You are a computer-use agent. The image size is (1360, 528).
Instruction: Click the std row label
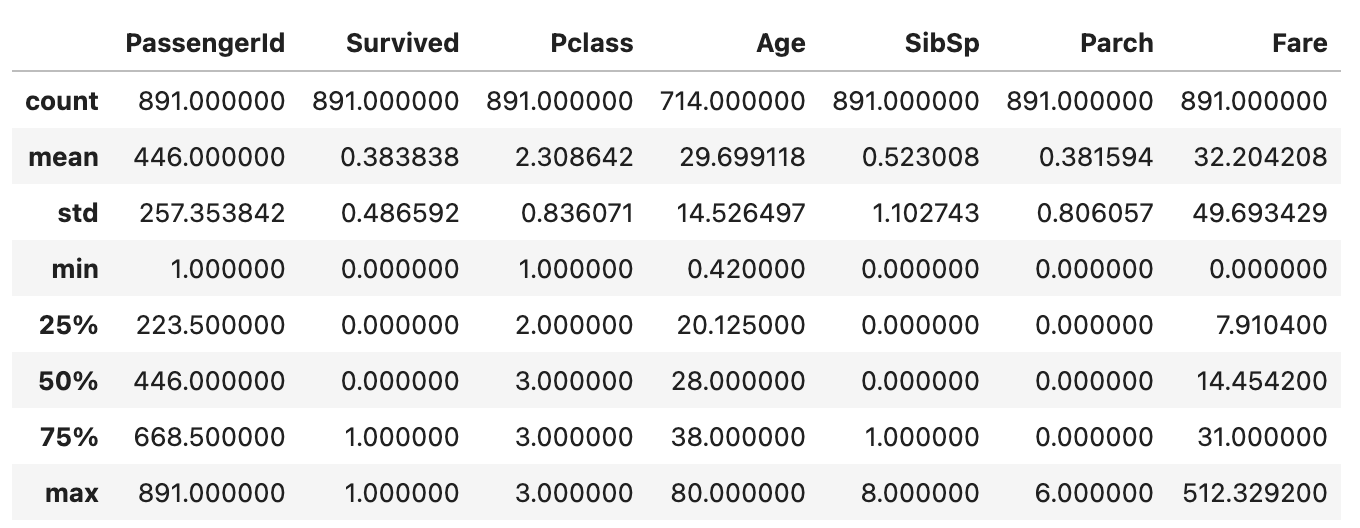coord(77,213)
